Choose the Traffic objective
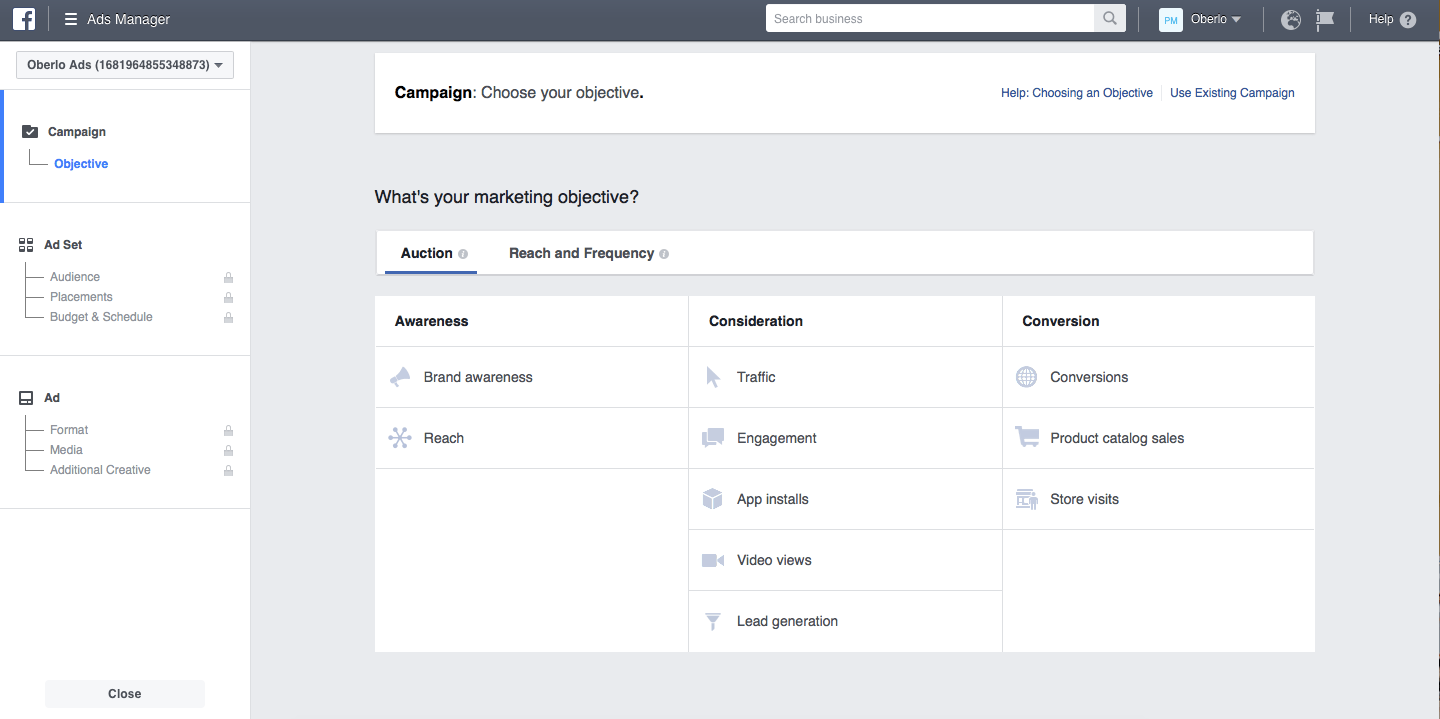The image size is (1440, 719). click(845, 377)
